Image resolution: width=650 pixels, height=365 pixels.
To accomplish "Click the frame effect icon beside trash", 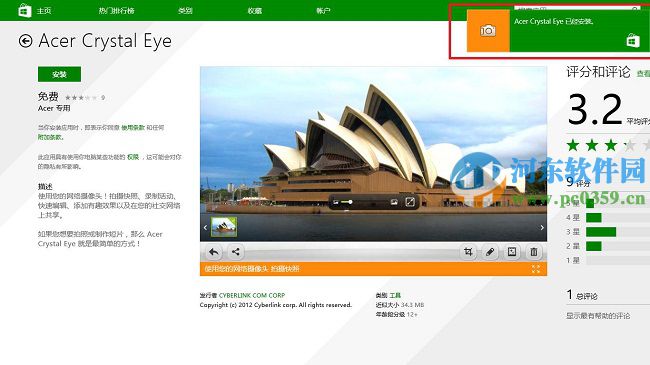I will (x=512, y=252).
